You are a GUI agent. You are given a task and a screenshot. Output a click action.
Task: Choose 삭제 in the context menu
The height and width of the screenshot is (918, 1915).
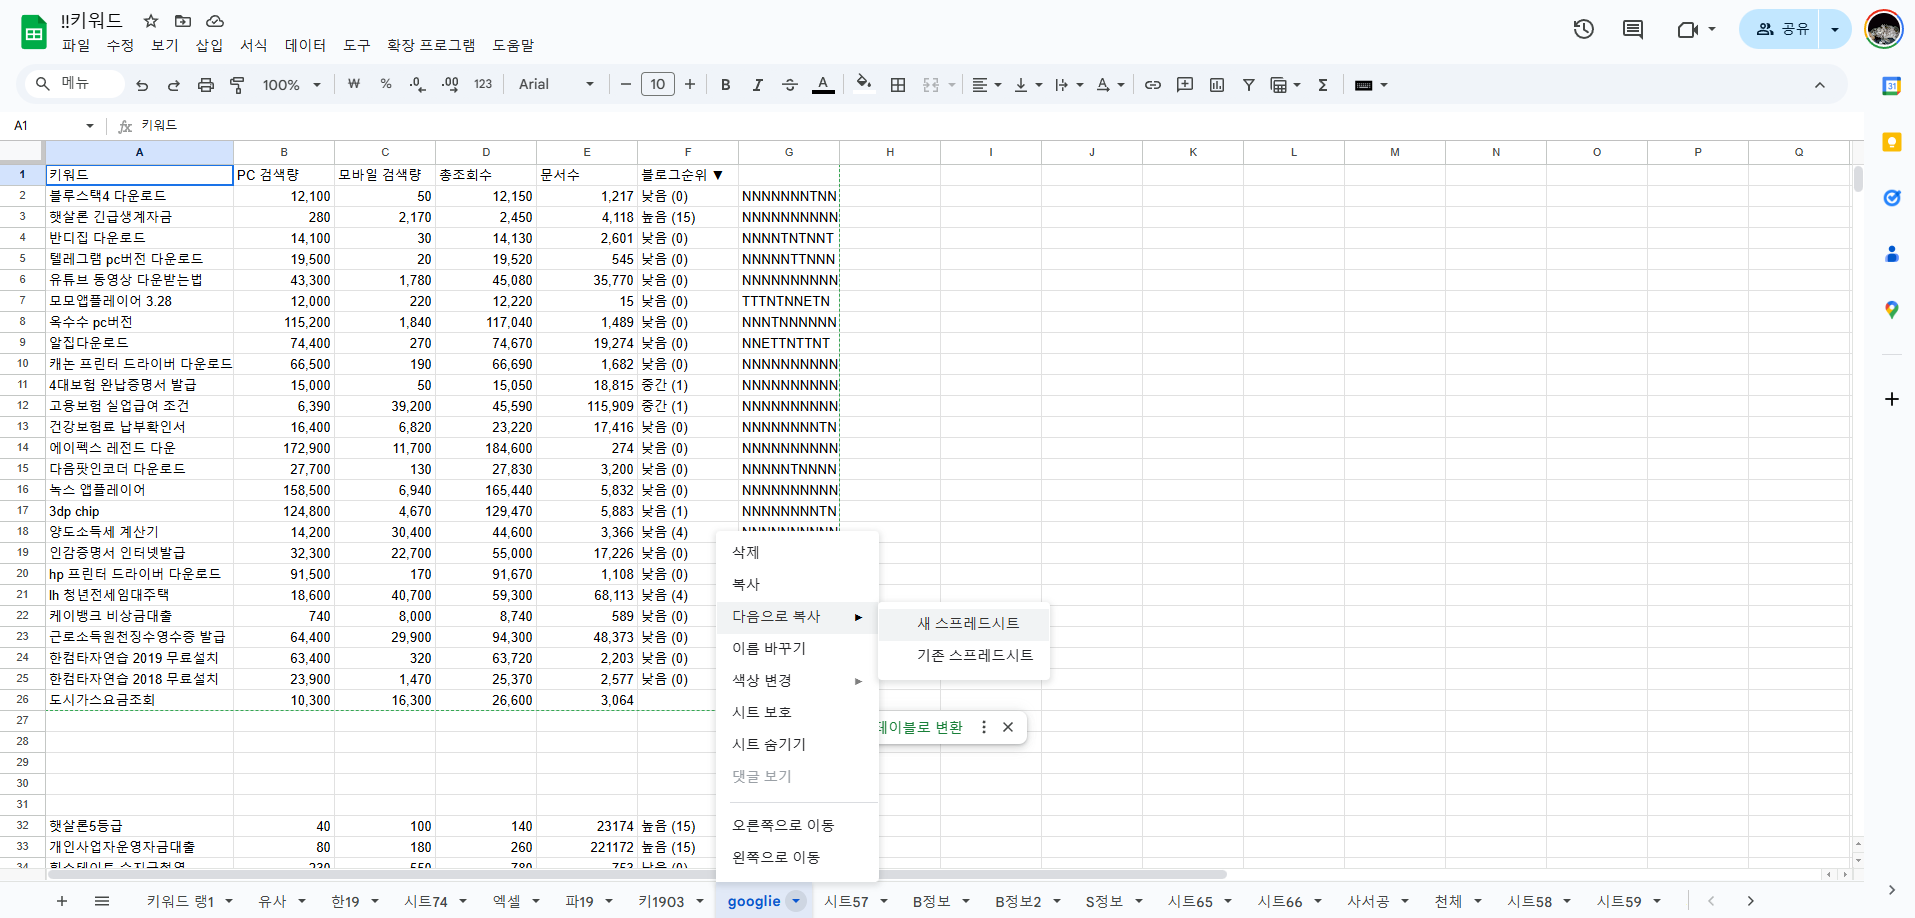[x=797, y=552]
